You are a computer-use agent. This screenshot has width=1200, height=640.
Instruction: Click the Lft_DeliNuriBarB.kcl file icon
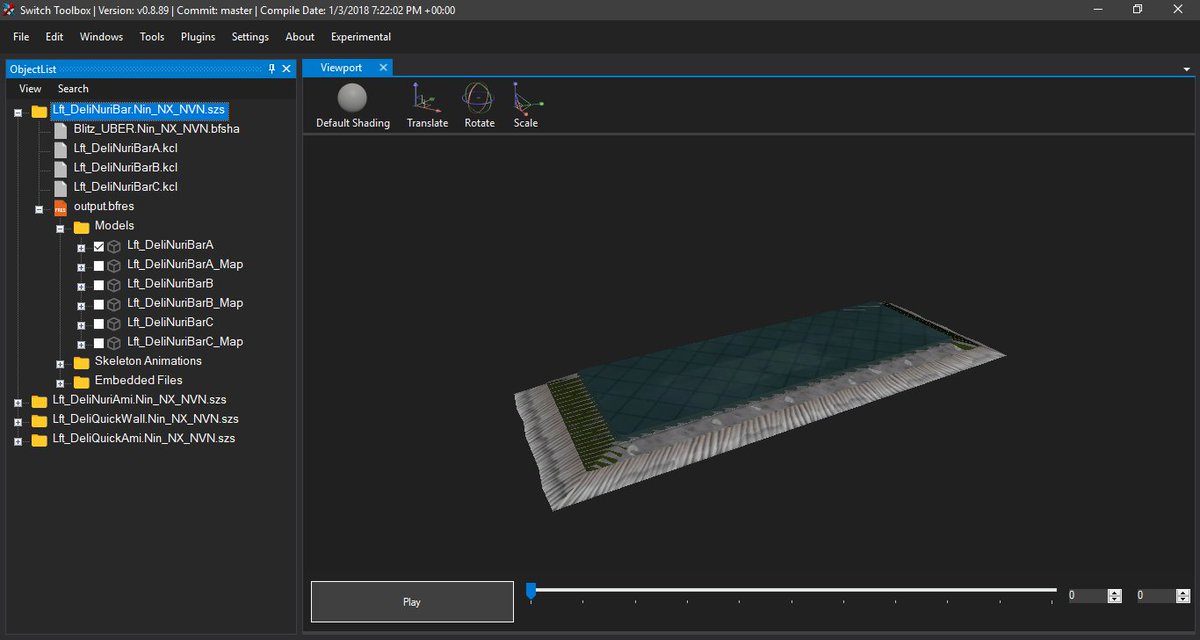tap(60, 167)
